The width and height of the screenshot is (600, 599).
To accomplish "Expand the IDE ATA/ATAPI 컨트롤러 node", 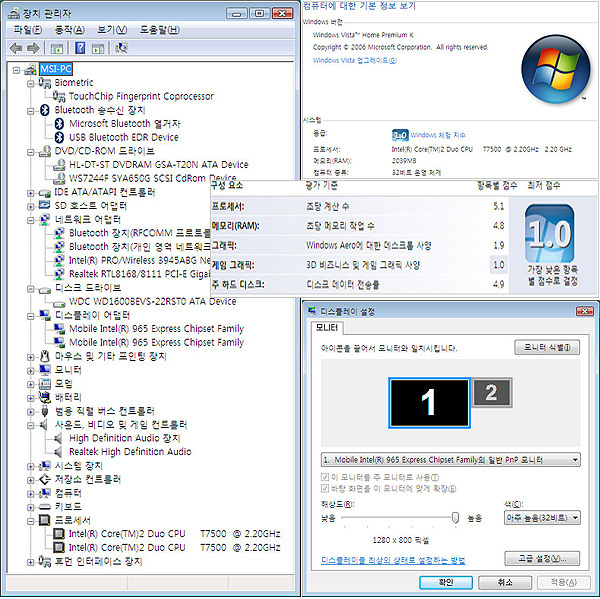I will (x=30, y=193).
